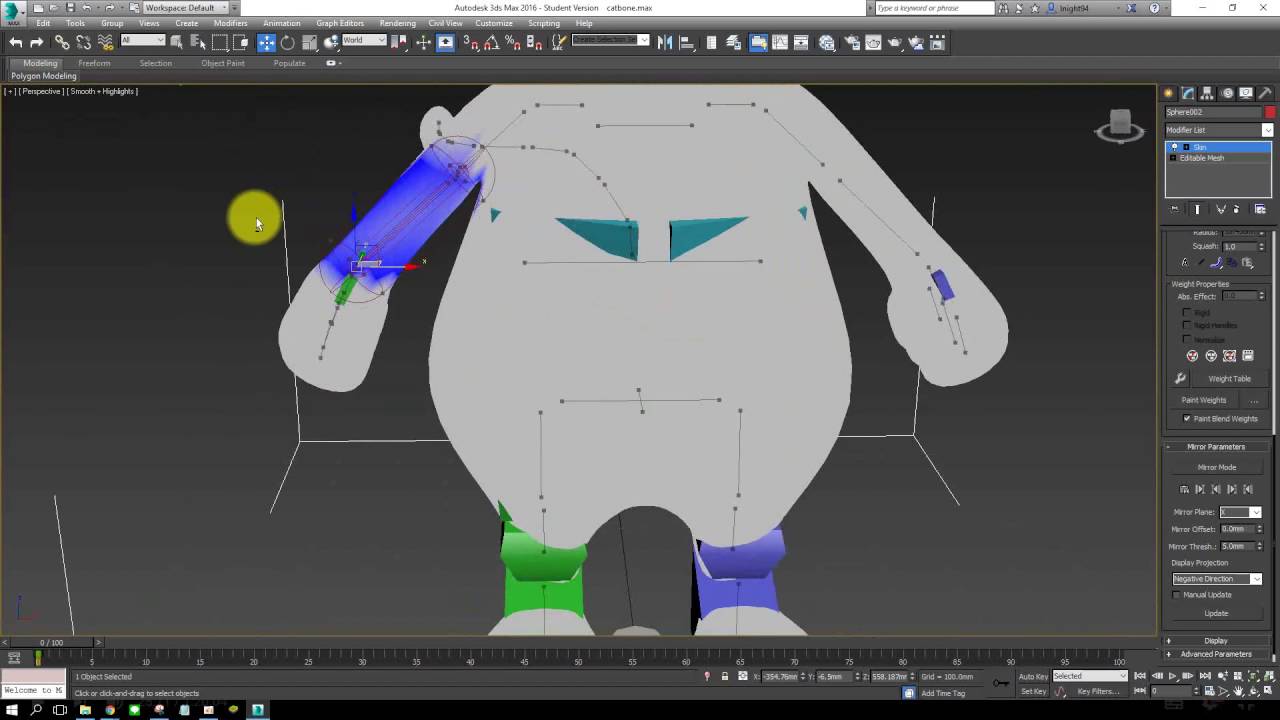Image resolution: width=1280 pixels, height=720 pixels.
Task: Open the Utilities panel tab
Action: [x=1266, y=93]
